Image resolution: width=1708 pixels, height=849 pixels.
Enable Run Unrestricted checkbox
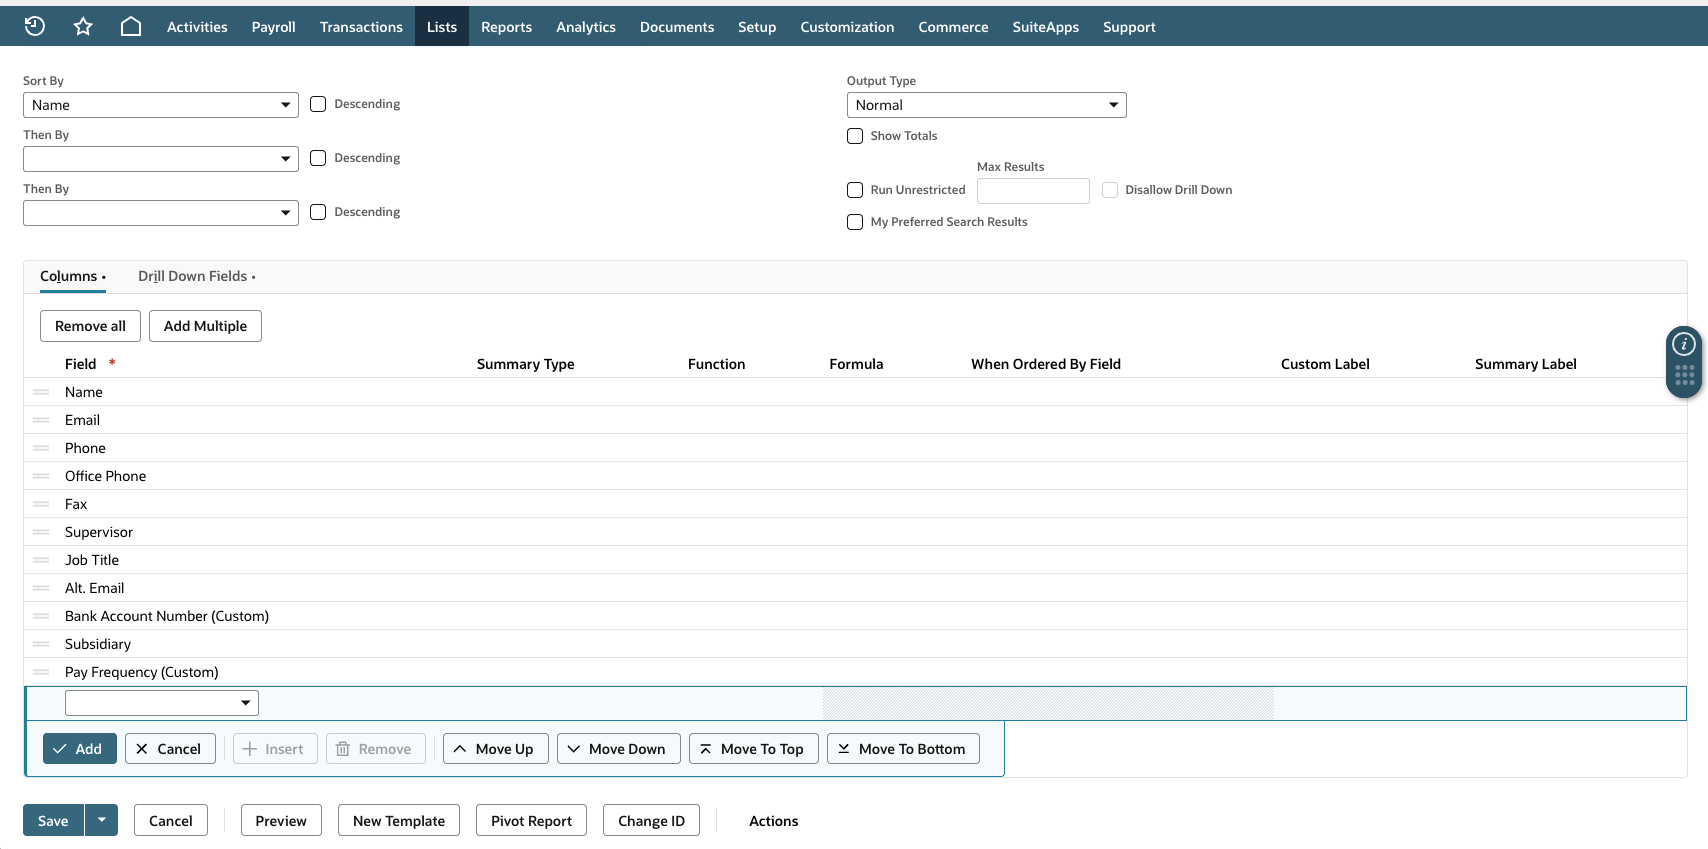tap(855, 190)
